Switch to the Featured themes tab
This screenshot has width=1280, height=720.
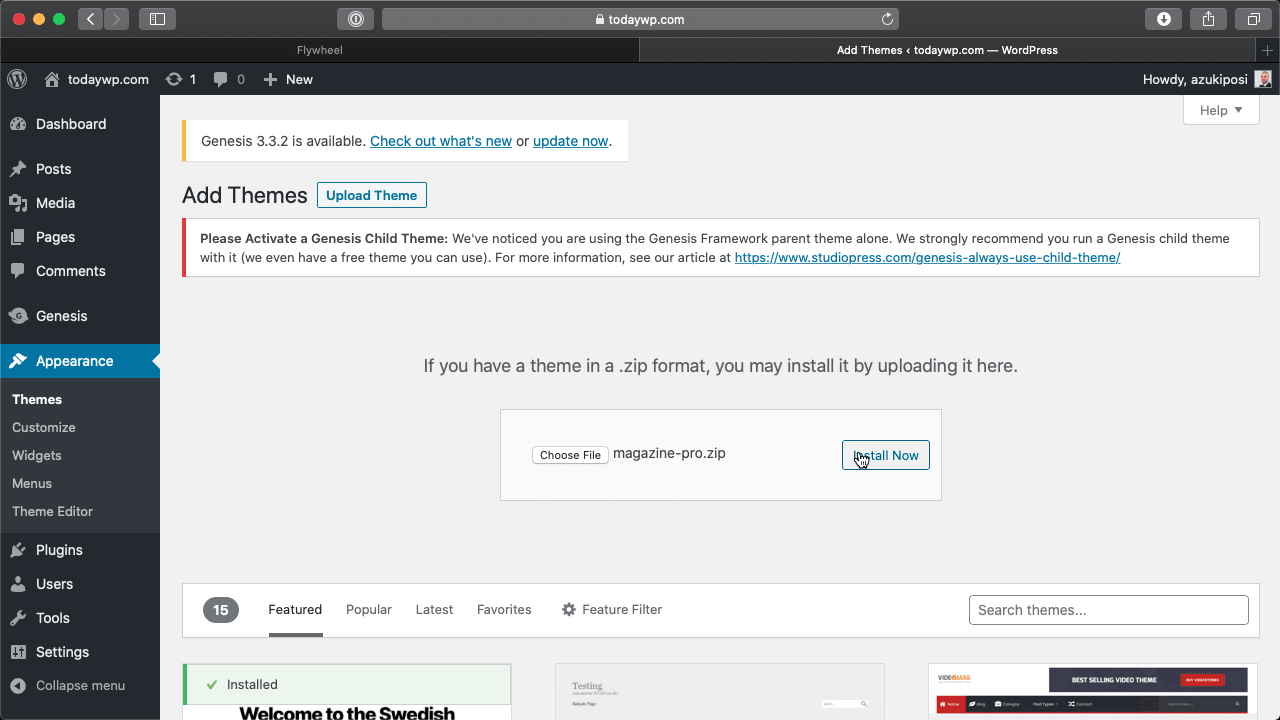pos(295,609)
